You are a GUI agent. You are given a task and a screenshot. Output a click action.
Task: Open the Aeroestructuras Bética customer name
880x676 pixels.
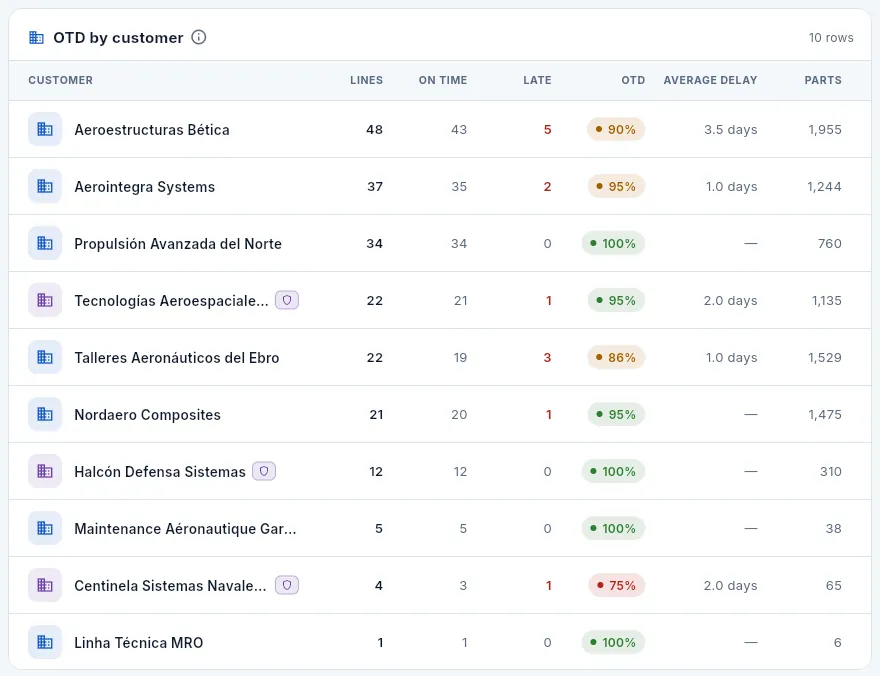(152, 130)
